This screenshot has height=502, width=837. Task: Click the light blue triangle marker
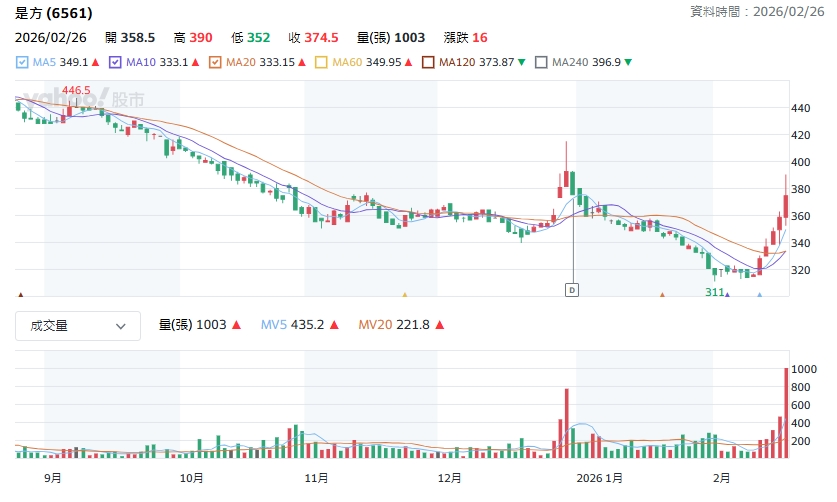(x=760, y=295)
